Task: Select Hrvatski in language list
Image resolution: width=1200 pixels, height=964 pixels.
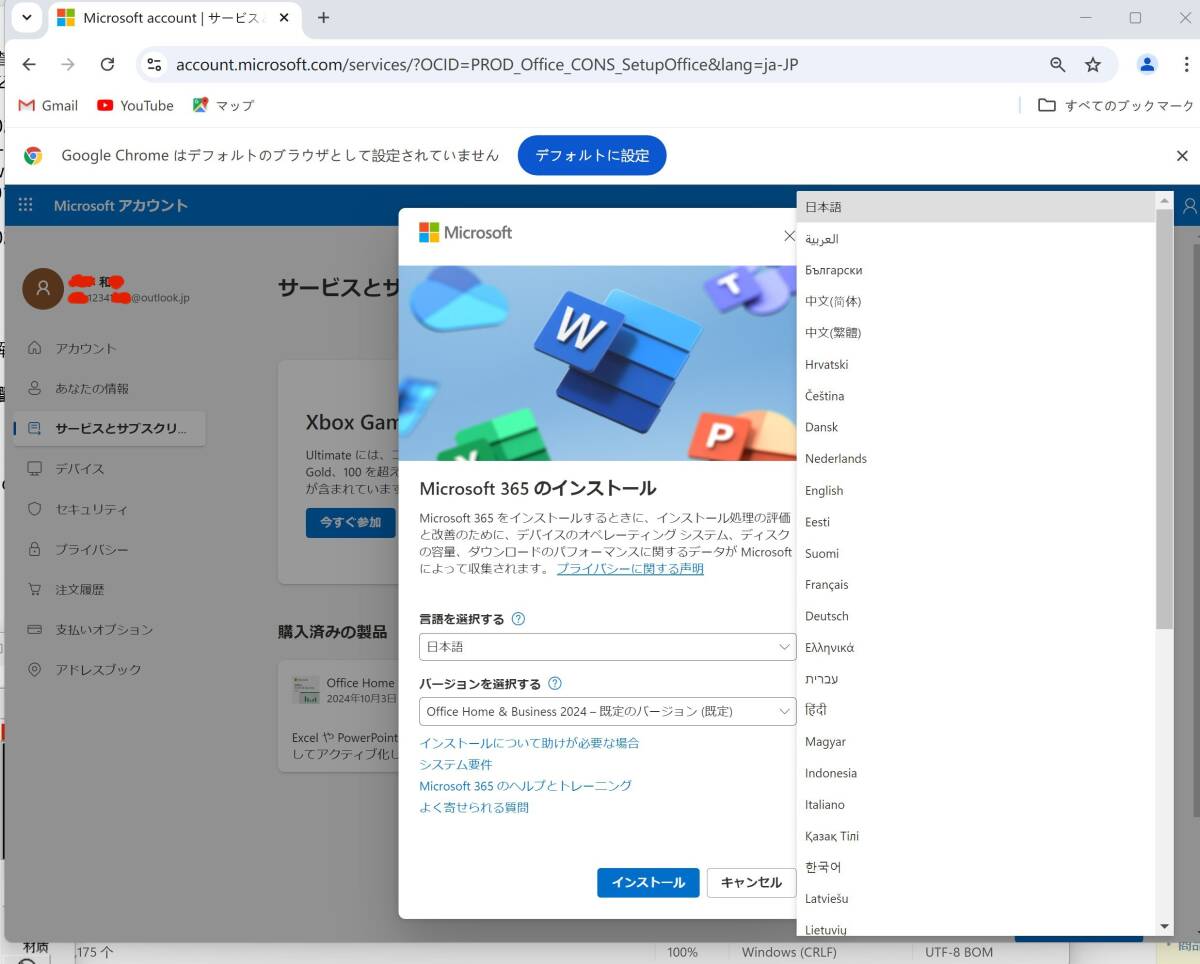Action: click(976, 364)
